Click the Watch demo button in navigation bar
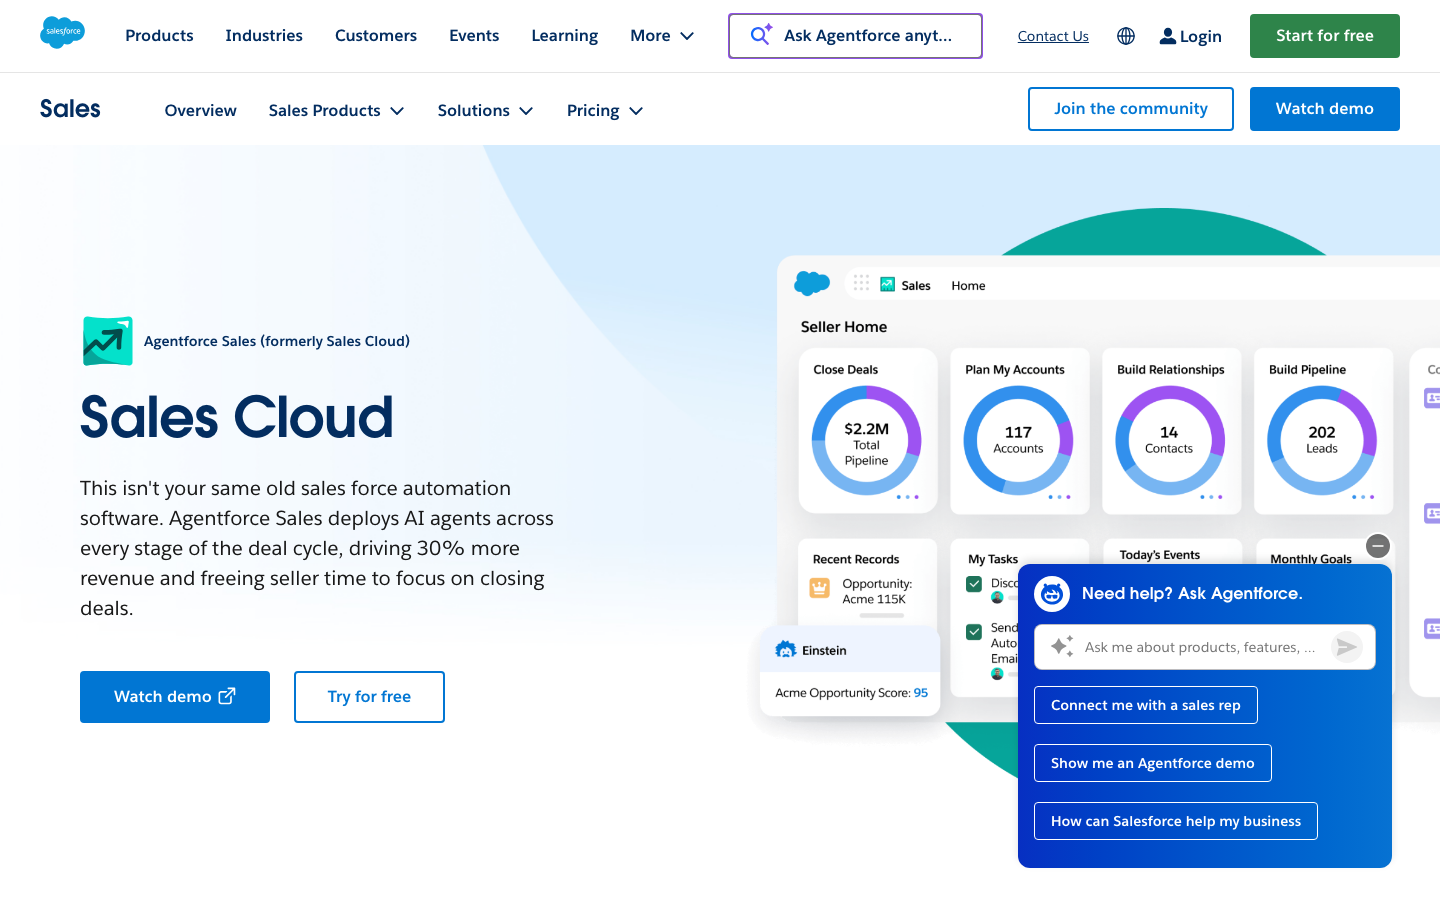Screen dimensions: 1440x900 pyautogui.click(x=1325, y=109)
